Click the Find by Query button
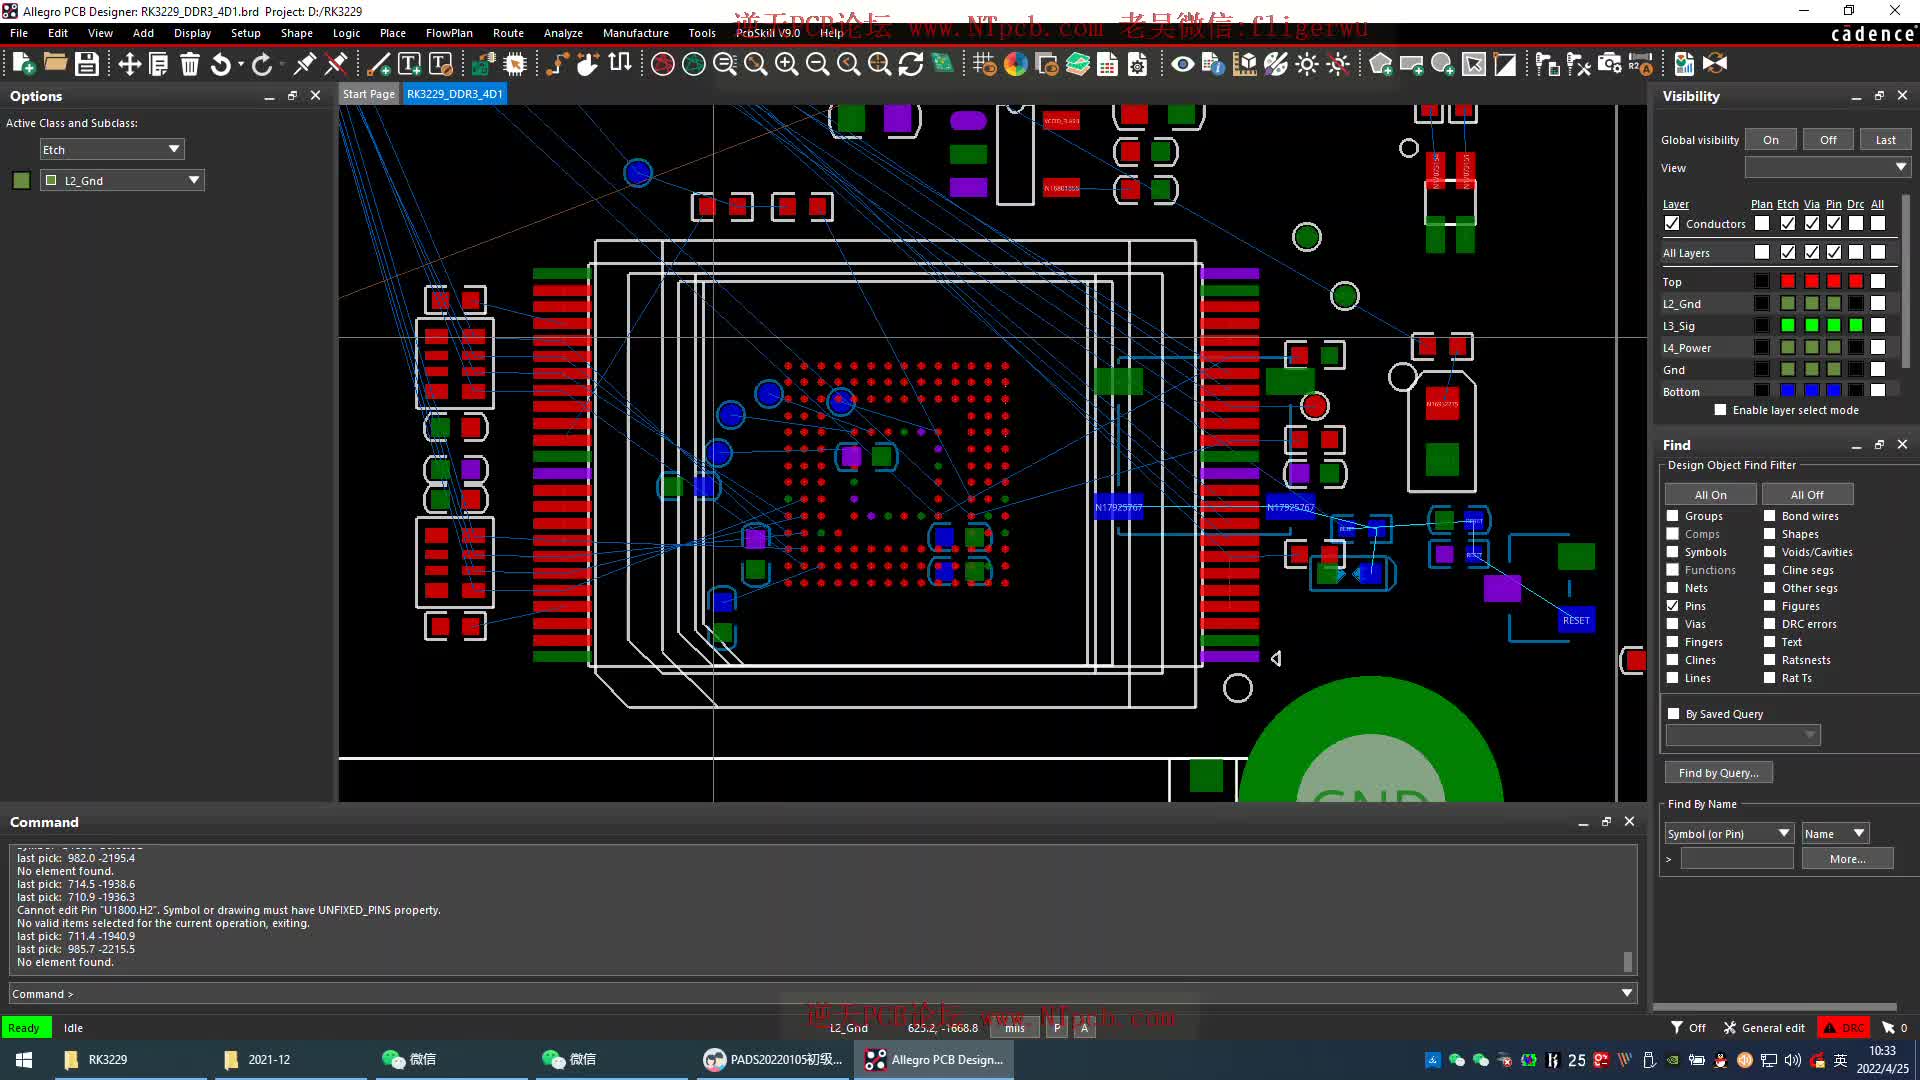This screenshot has width=1920, height=1080. point(1718,773)
